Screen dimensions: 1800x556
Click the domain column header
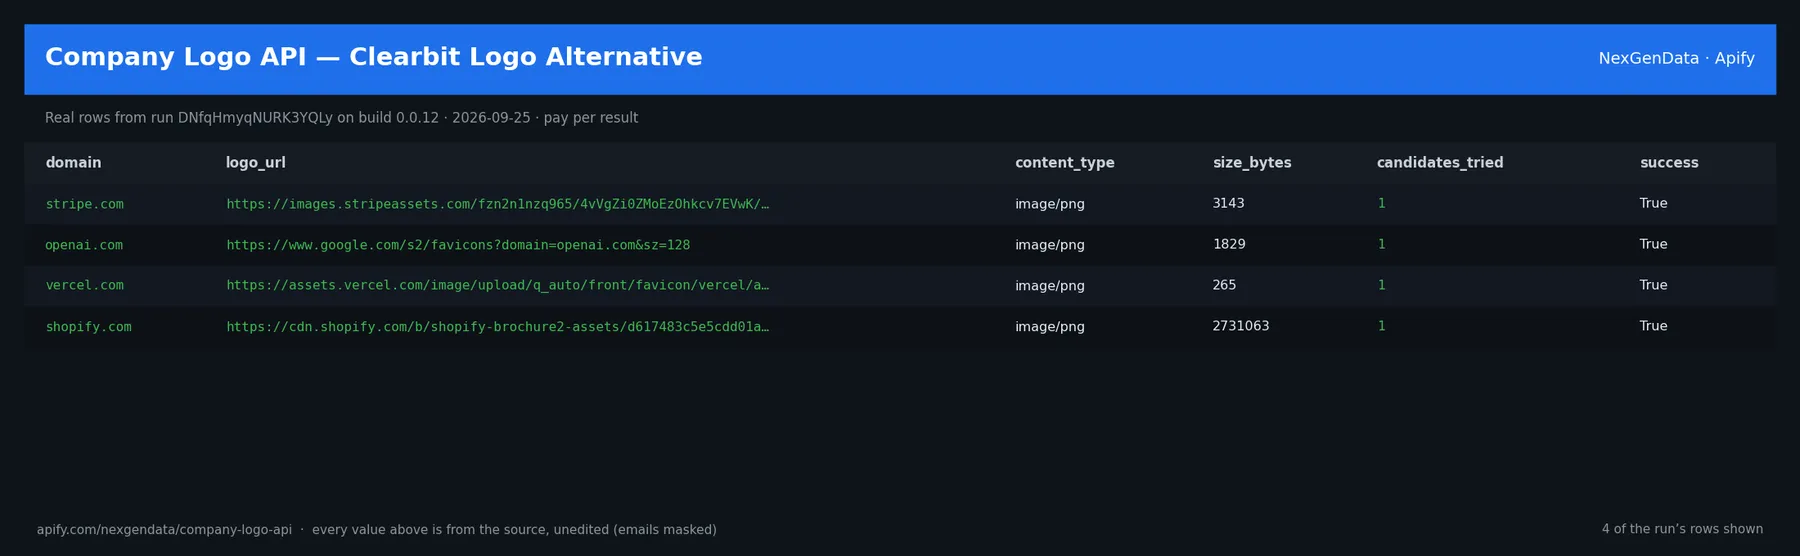click(x=73, y=163)
